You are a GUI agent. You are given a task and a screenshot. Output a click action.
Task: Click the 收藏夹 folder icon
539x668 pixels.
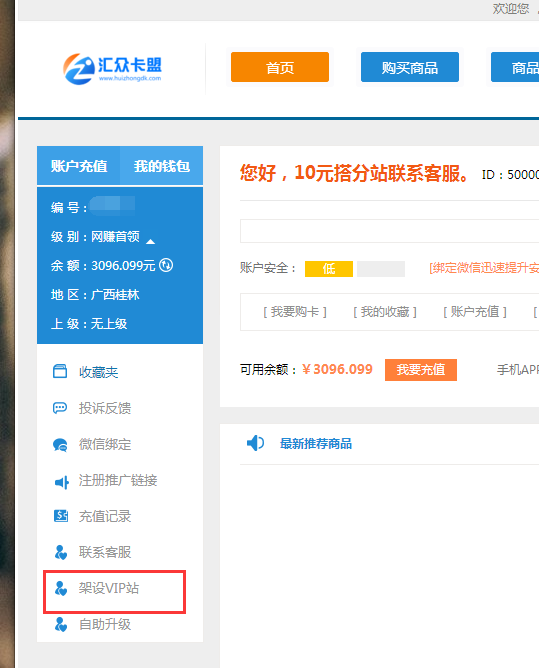click(60, 371)
